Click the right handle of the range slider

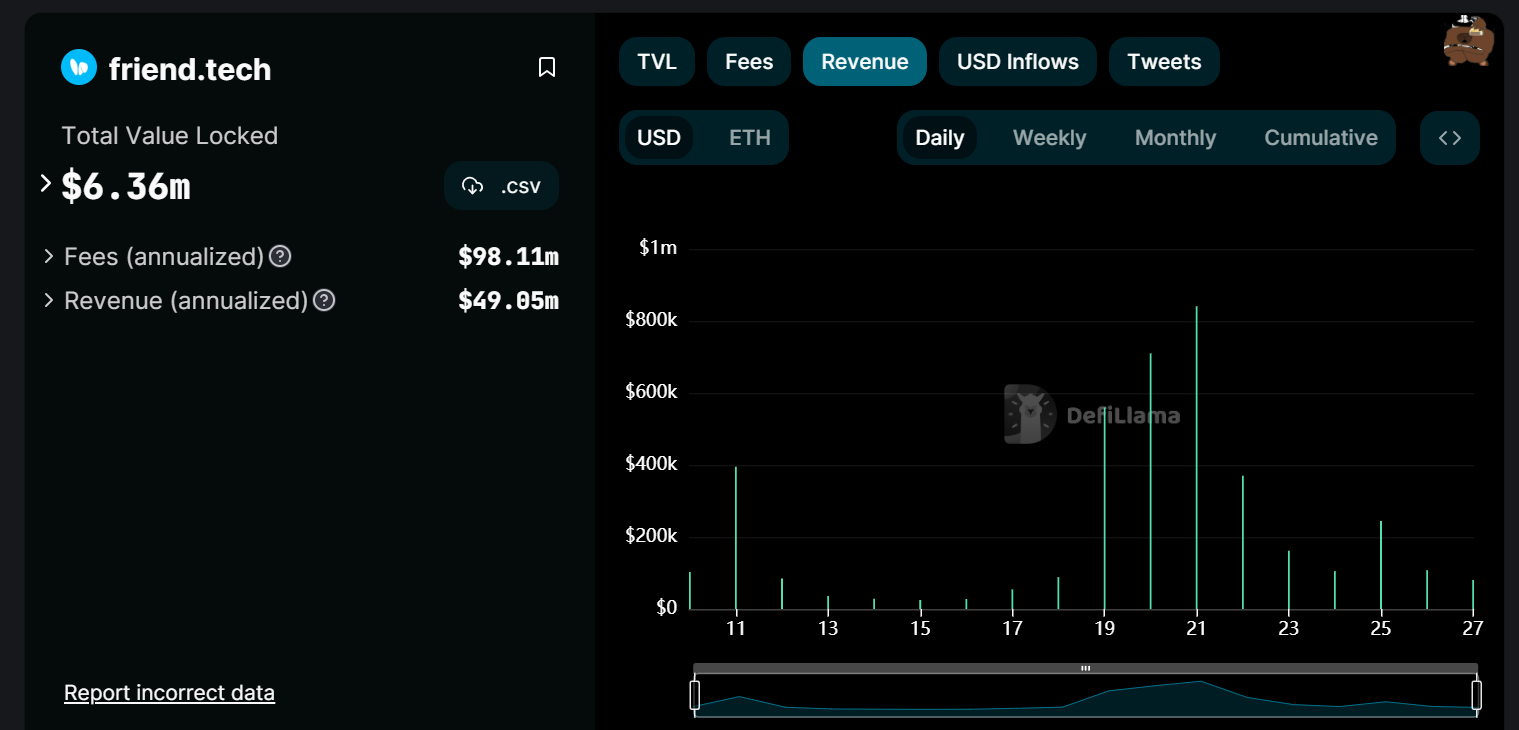click(1476, 694)
